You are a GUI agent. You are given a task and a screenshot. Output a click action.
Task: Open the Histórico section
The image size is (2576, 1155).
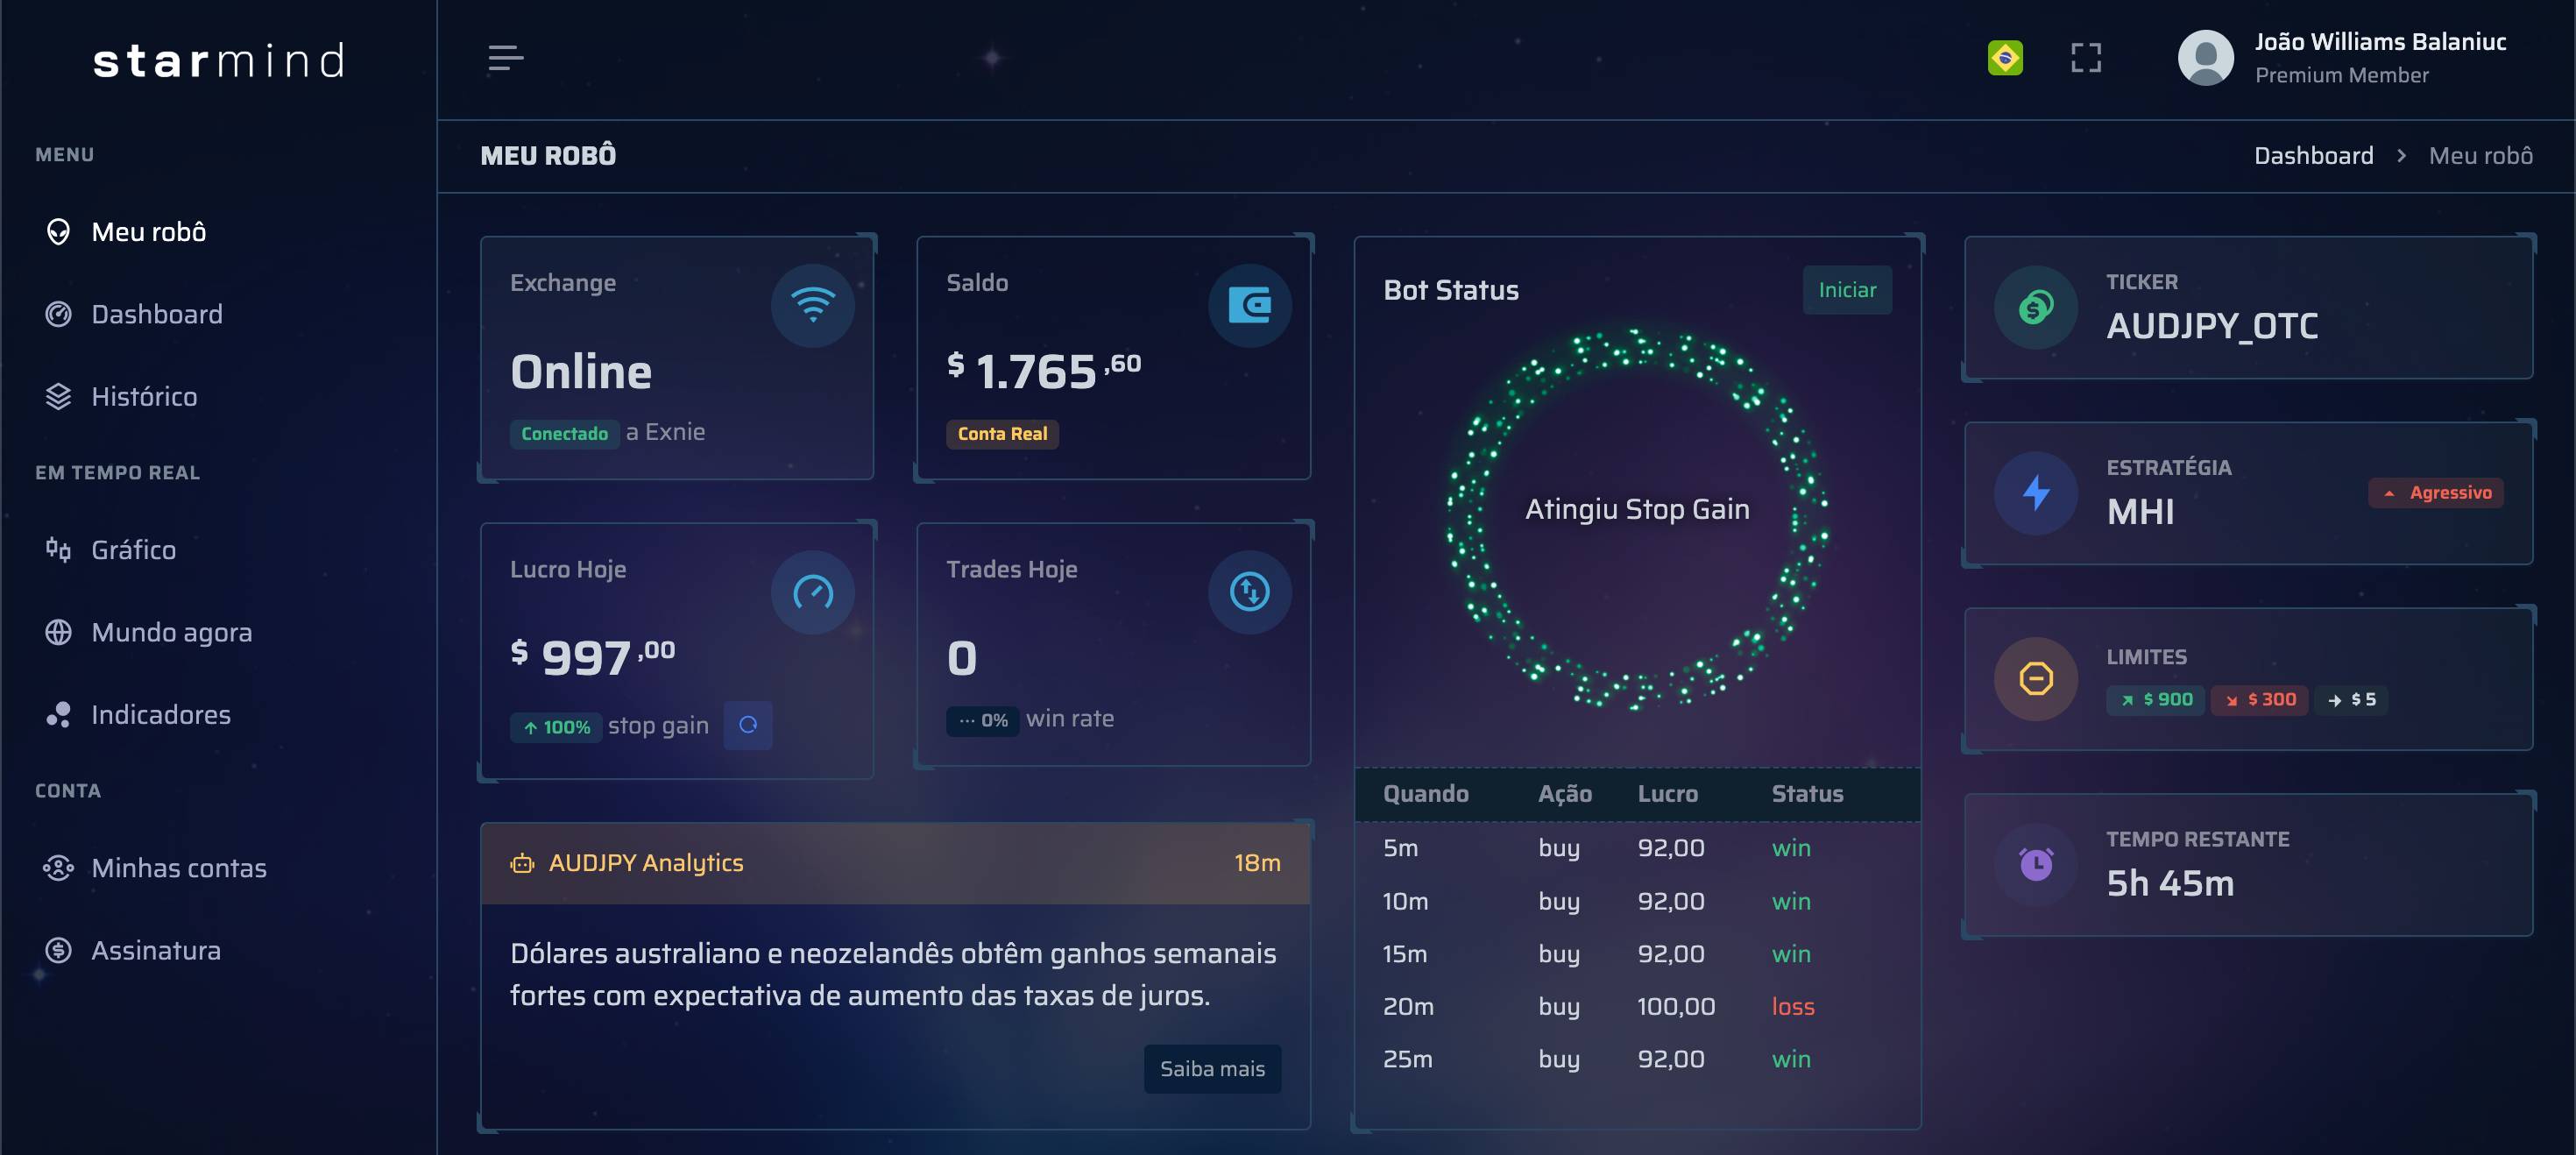(144, 396)
